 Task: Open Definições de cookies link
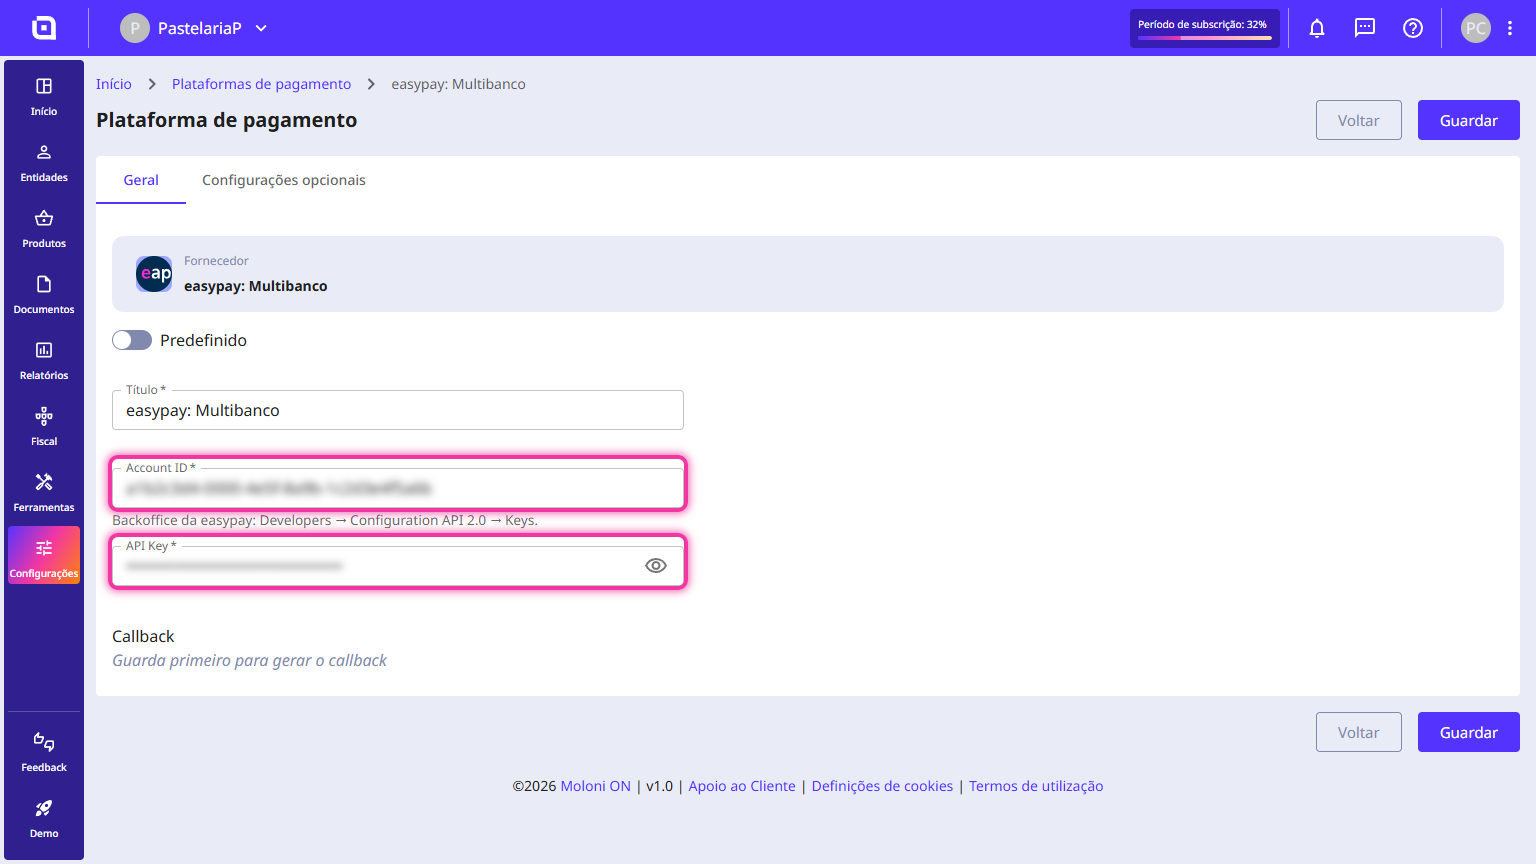point(882,786)
